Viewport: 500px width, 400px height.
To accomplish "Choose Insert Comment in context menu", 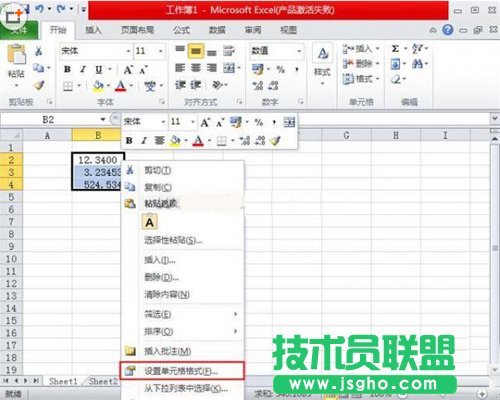I will pos(182,351).
